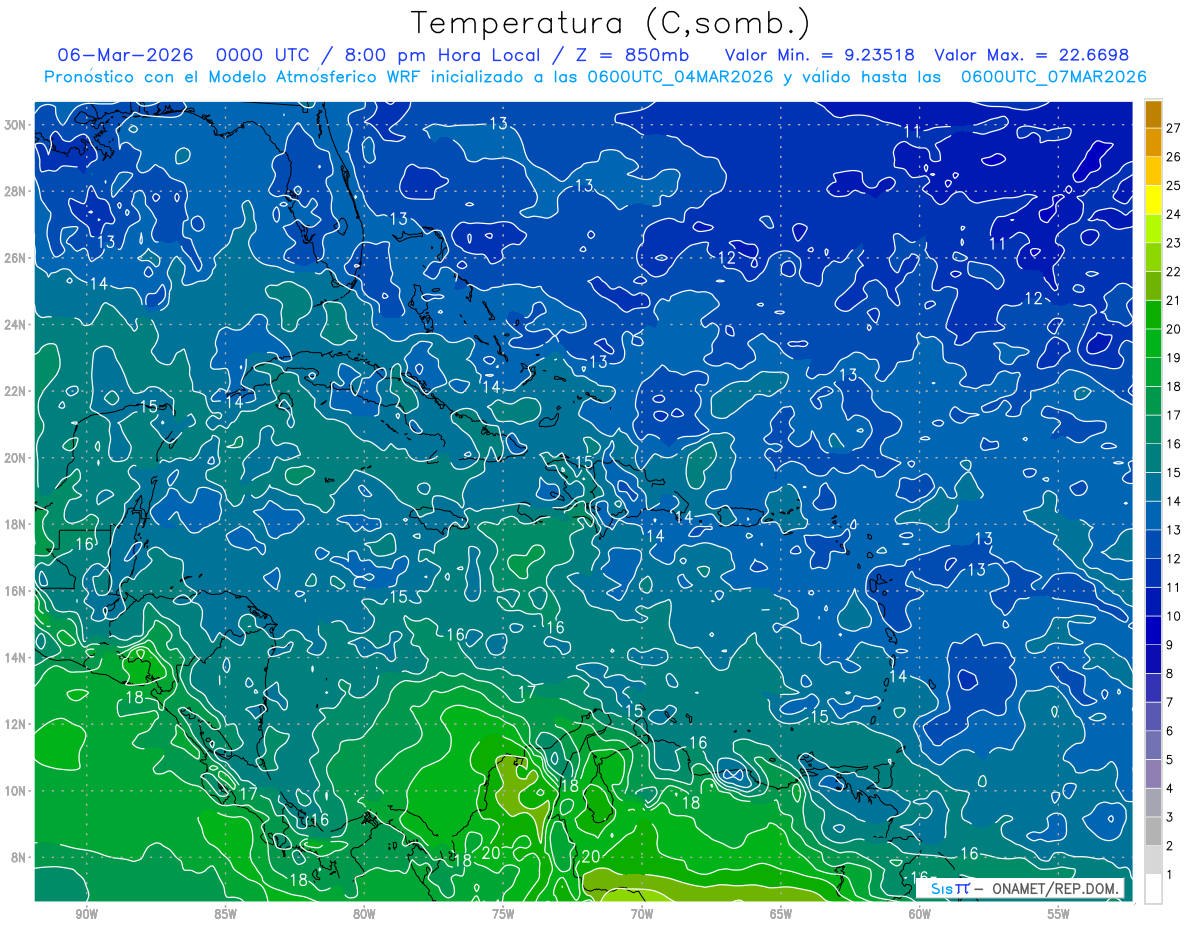The image size is (1200, 927).
Task: Click the '14N' latitude axis label
Action: (x=16, y=657)
